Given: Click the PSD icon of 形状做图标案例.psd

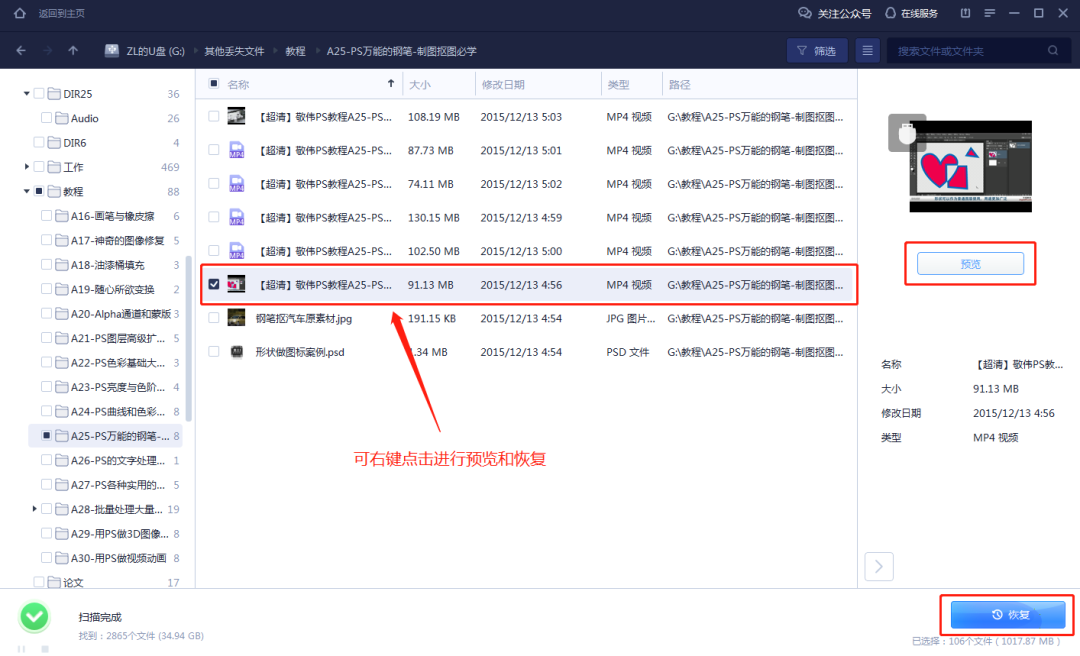Looking at the screenshot, I should pos(236,351).
